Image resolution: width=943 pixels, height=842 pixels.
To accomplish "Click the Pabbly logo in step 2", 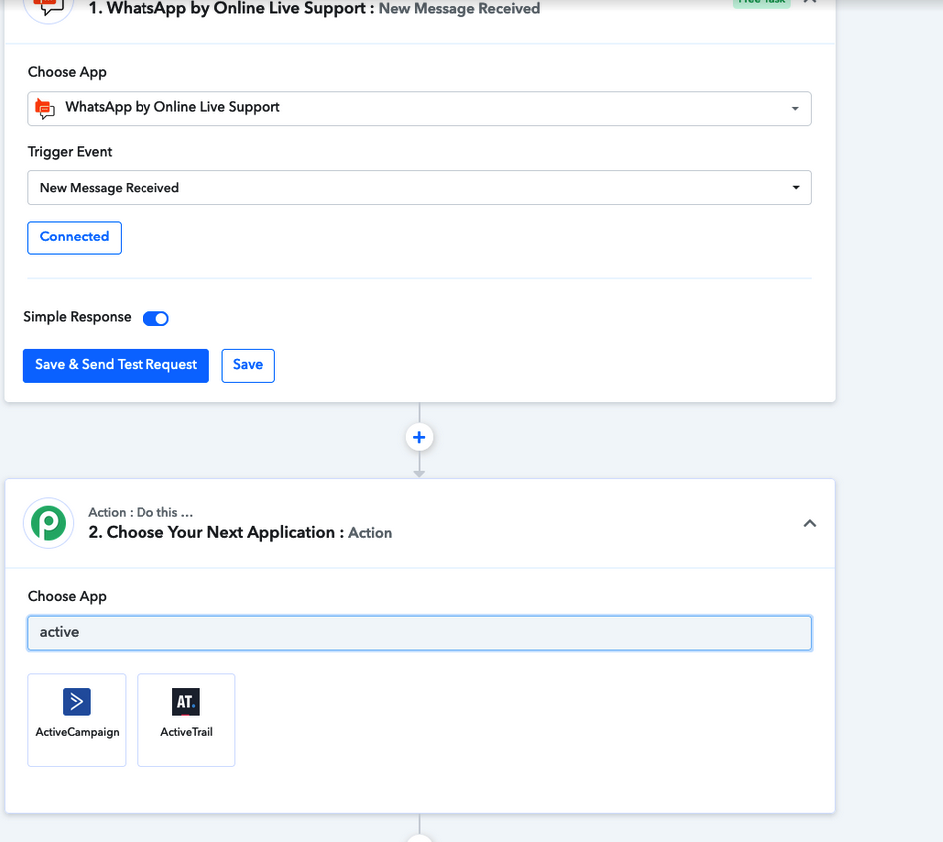I will 49,523.
